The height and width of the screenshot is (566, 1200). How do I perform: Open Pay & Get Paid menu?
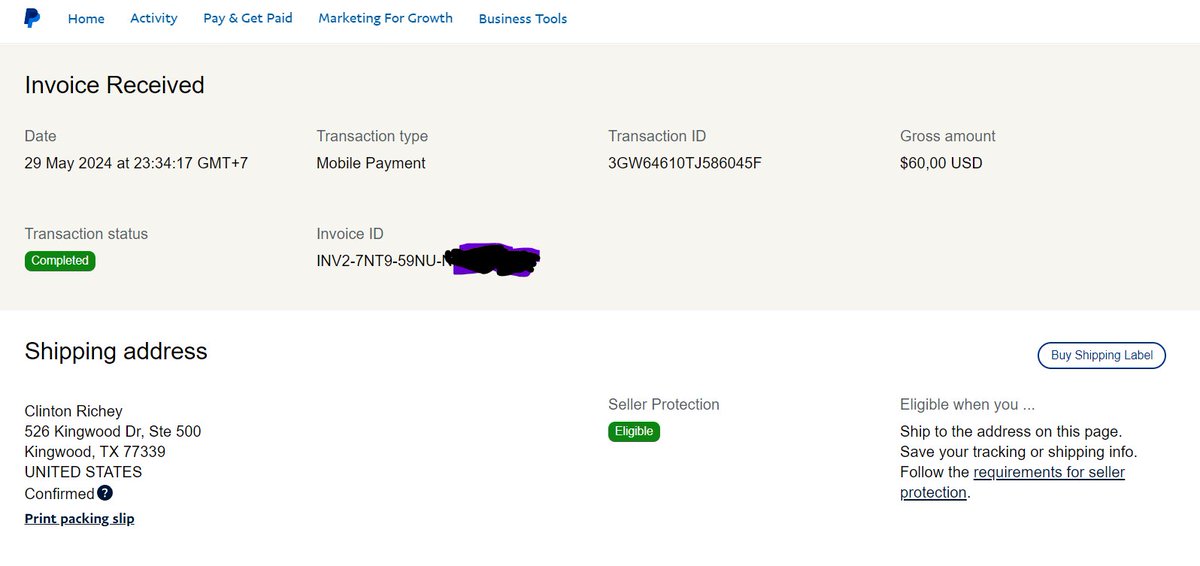point(248,18)
